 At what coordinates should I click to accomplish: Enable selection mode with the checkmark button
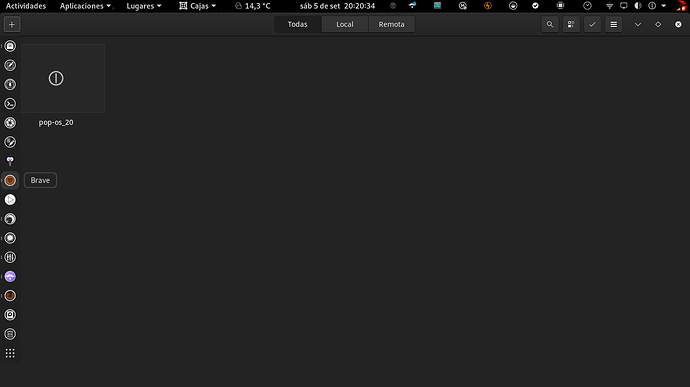click(x=592, y=25)
